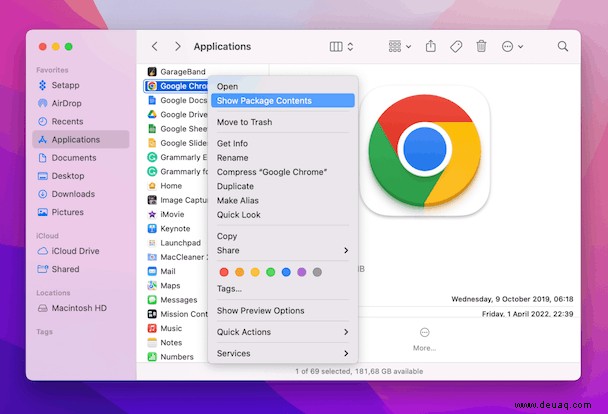Choose Show Package Contents
The image size is (608, 414).
[x=283, y=101]
